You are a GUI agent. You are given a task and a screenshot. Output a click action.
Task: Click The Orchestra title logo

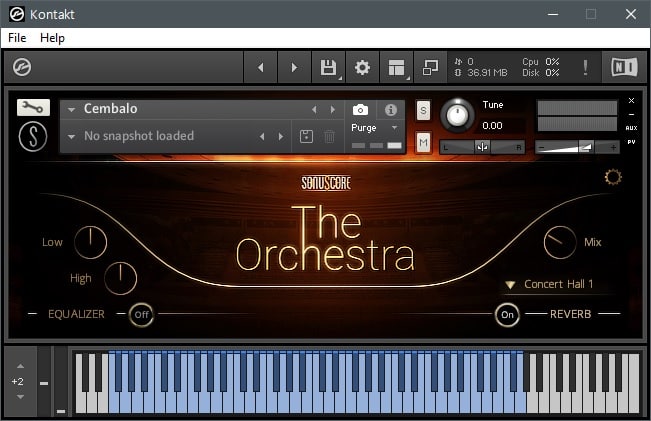click(x=326, y=239)
